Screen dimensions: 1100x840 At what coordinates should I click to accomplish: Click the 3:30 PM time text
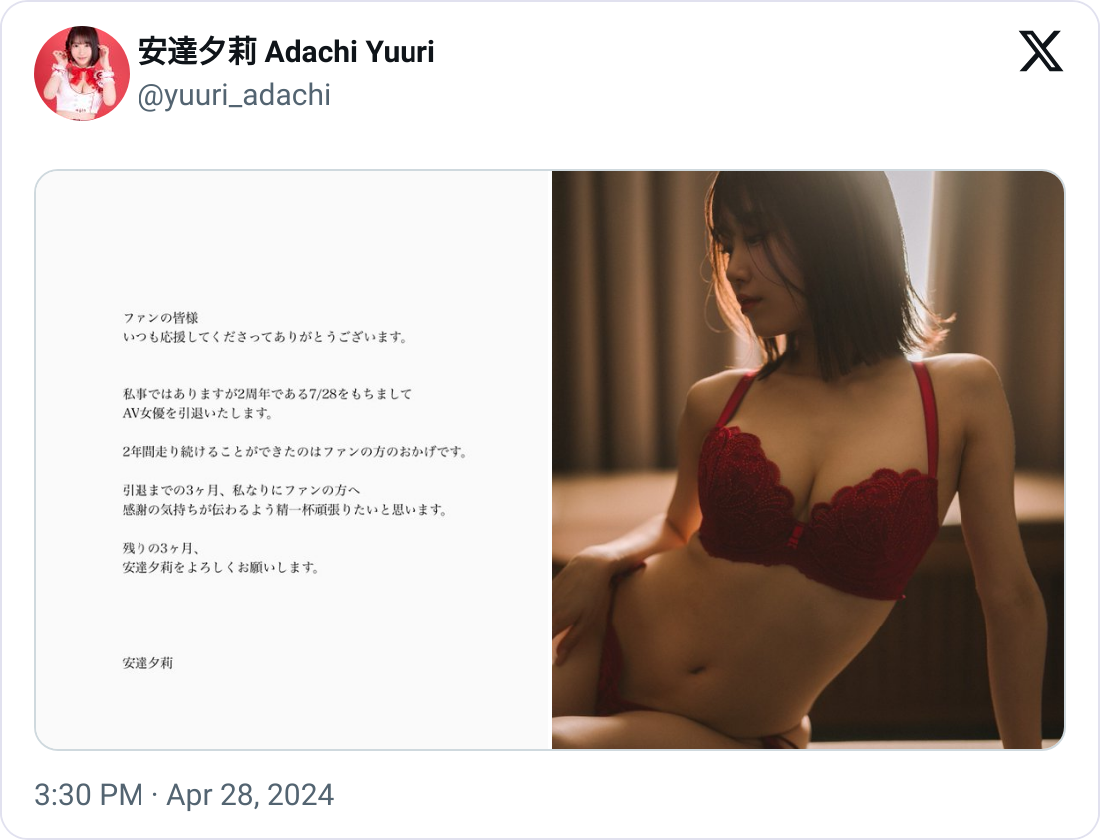[88, 795]
